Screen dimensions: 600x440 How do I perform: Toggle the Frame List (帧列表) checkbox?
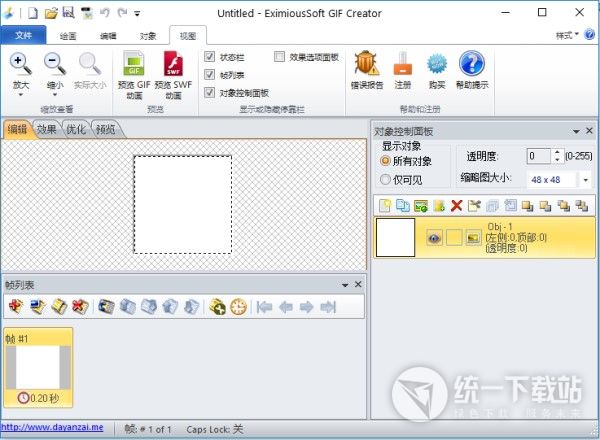209,74
